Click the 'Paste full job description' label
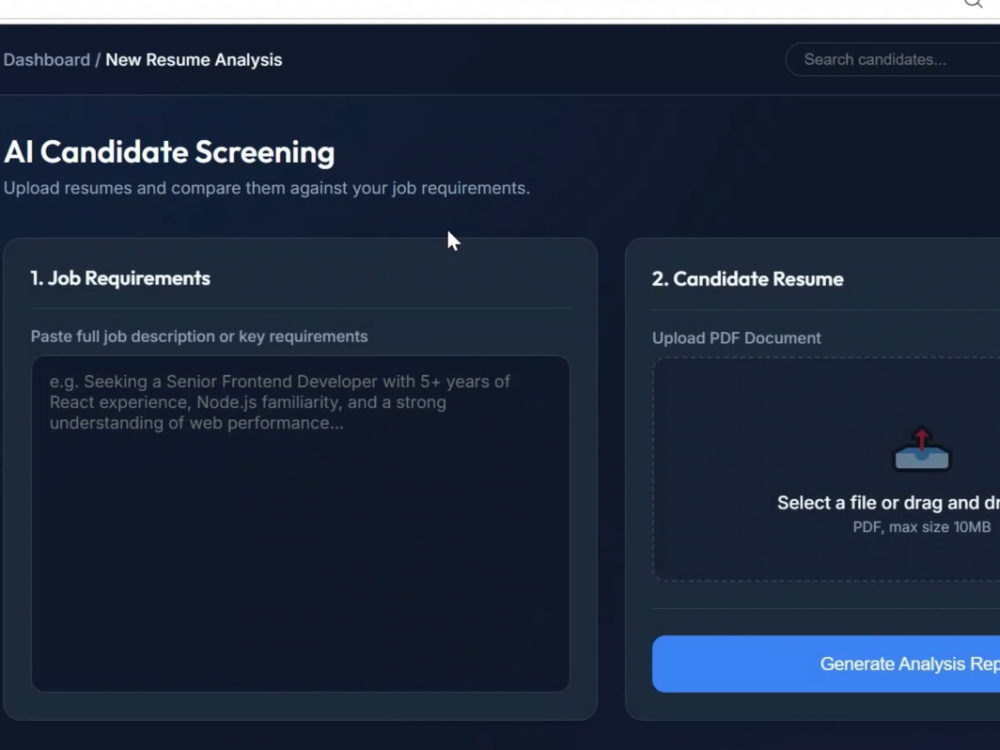 [x=199, y=336]
